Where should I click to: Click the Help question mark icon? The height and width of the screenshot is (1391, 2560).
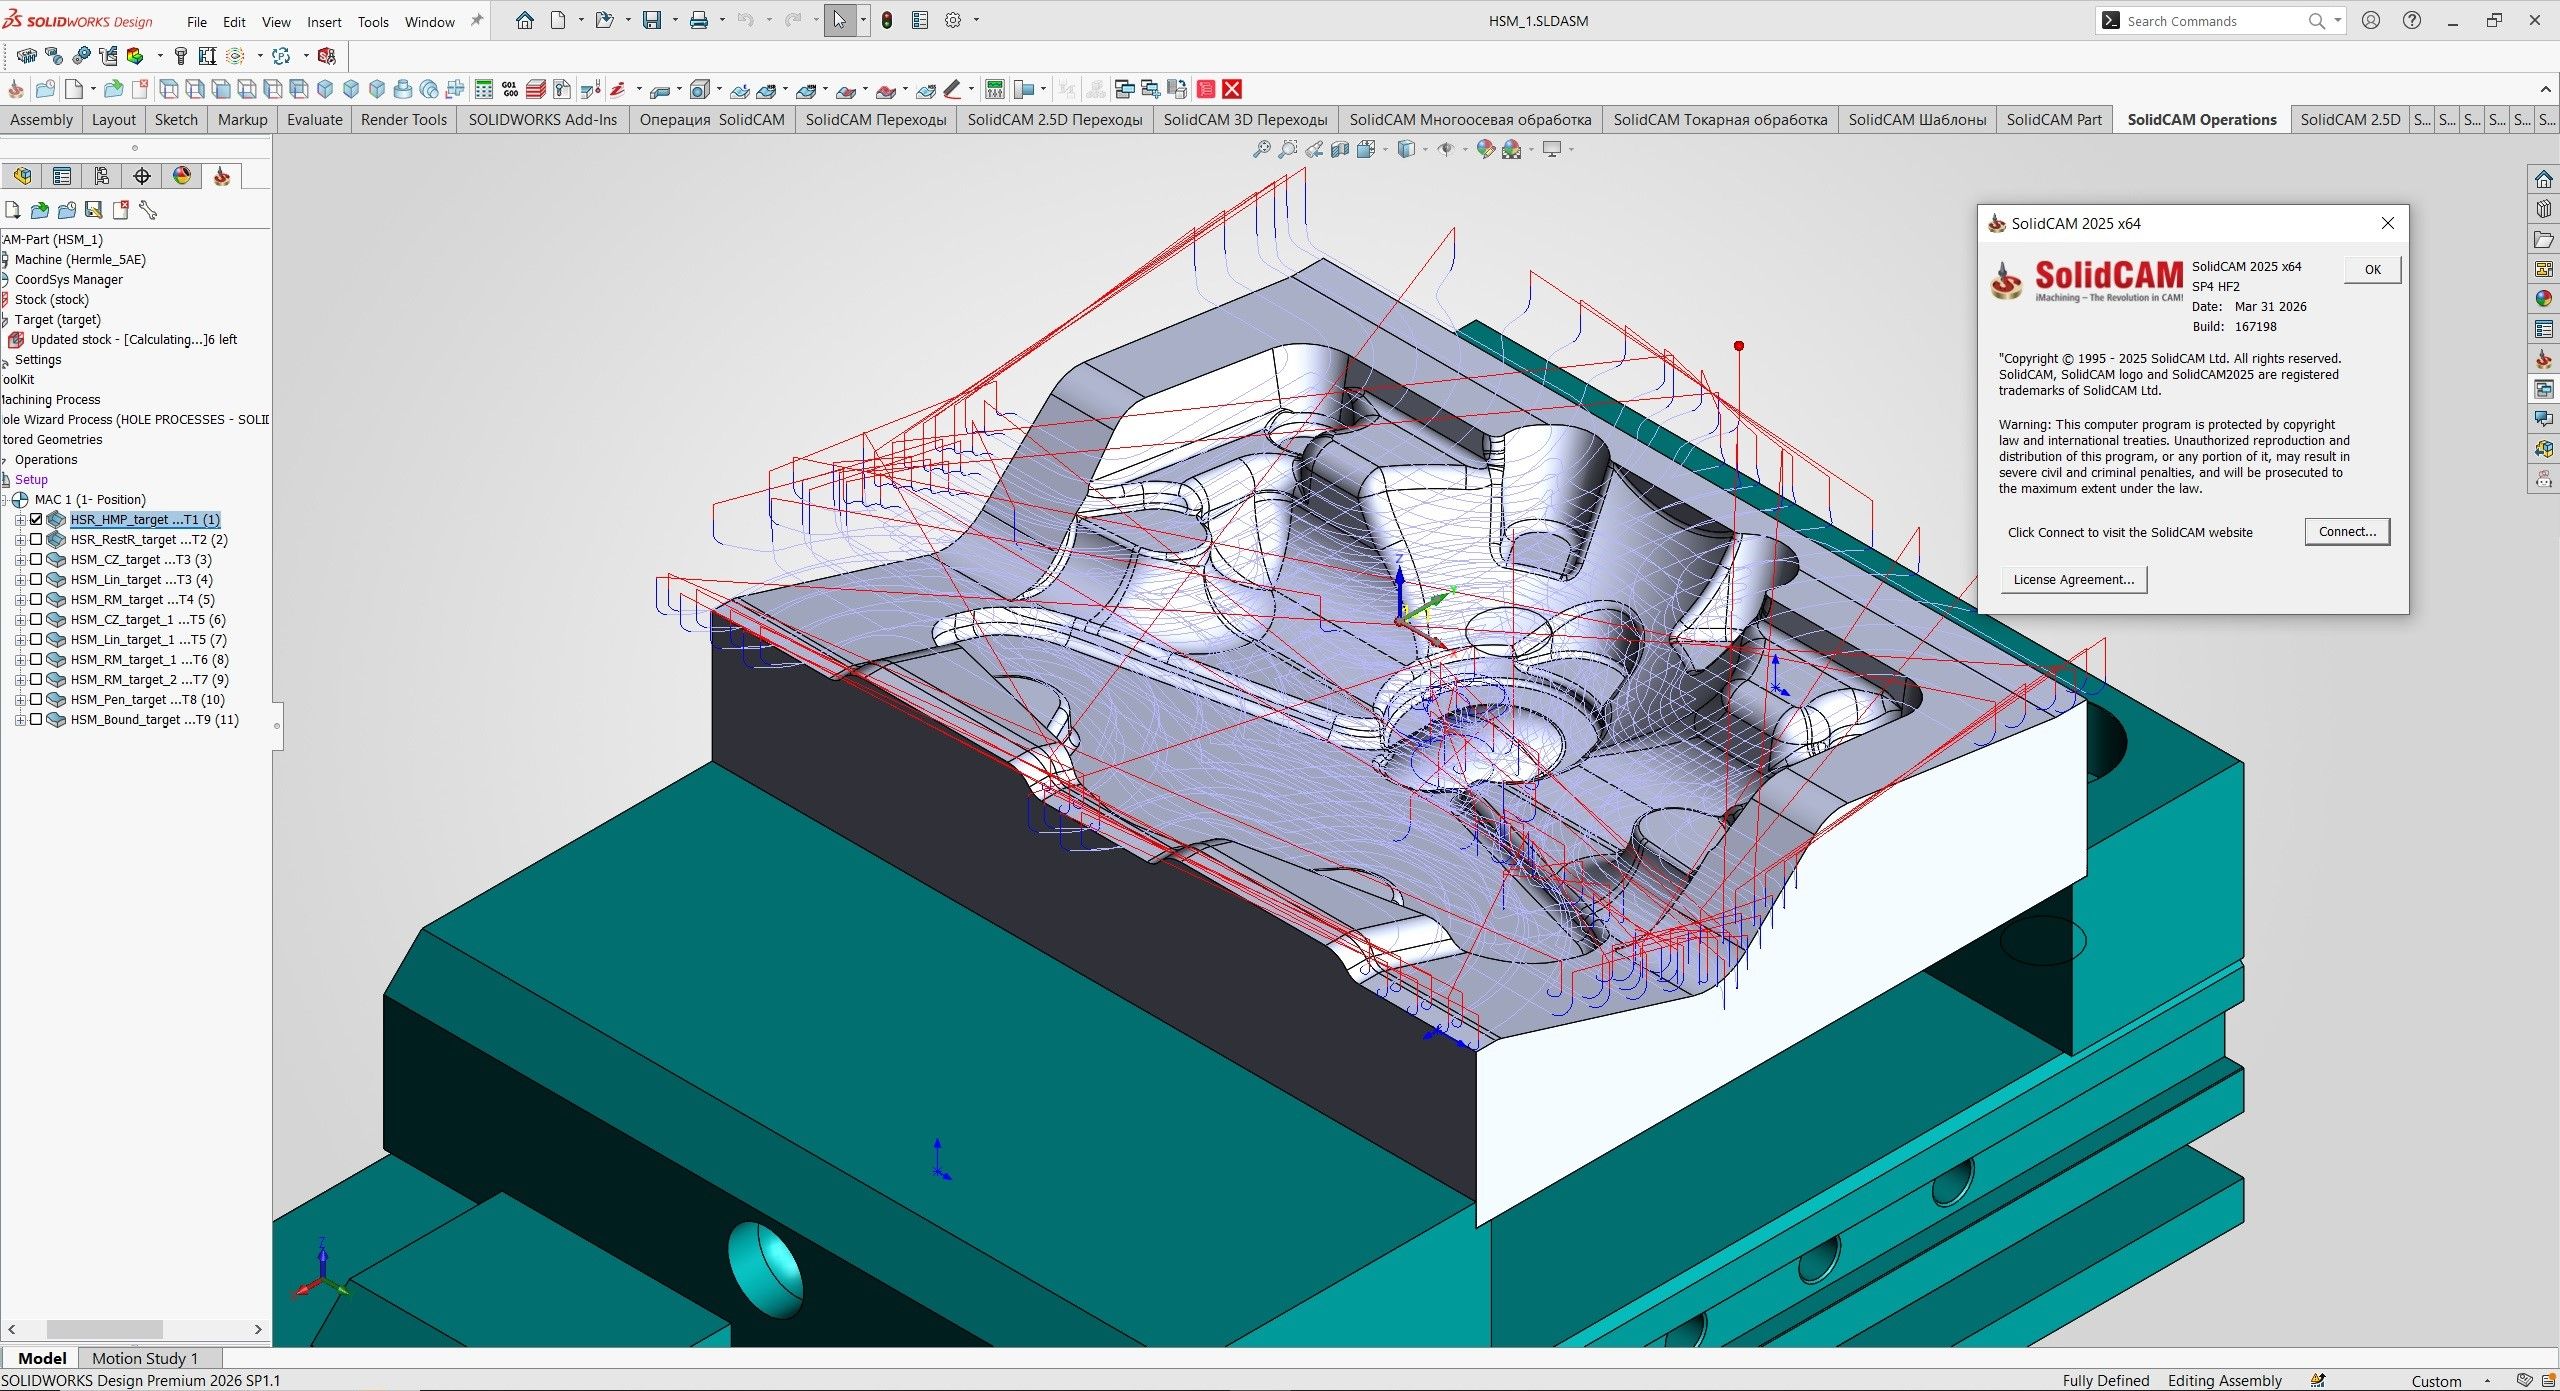tap(2412, 20)
